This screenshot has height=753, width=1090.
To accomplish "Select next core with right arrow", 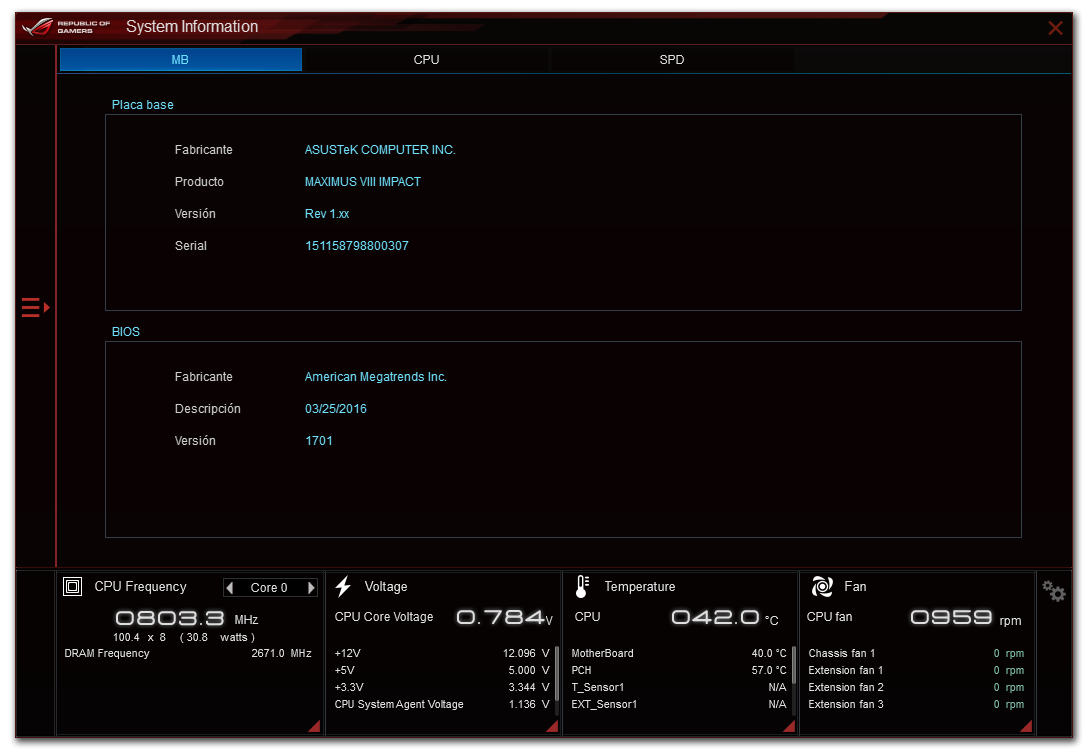I will [x=311, y=588].
